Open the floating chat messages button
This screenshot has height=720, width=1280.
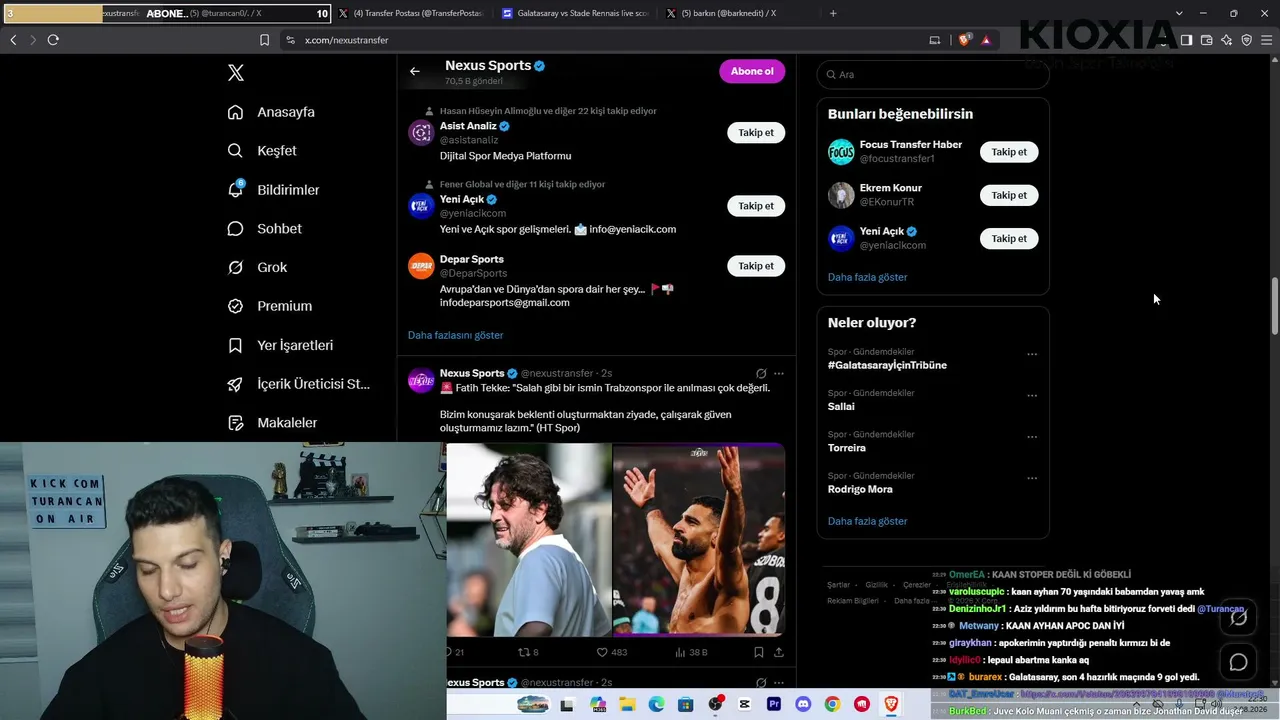tap(1238, 662)
